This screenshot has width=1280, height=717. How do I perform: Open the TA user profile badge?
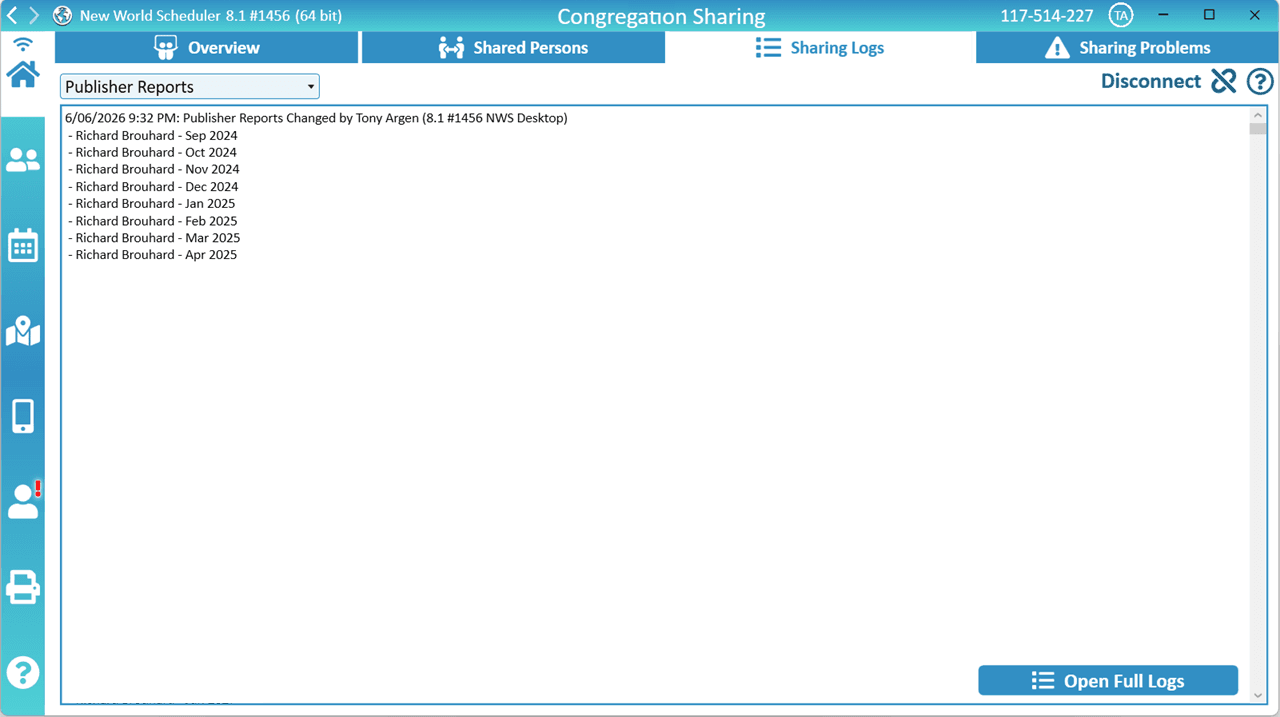[x=1121, y=16]
